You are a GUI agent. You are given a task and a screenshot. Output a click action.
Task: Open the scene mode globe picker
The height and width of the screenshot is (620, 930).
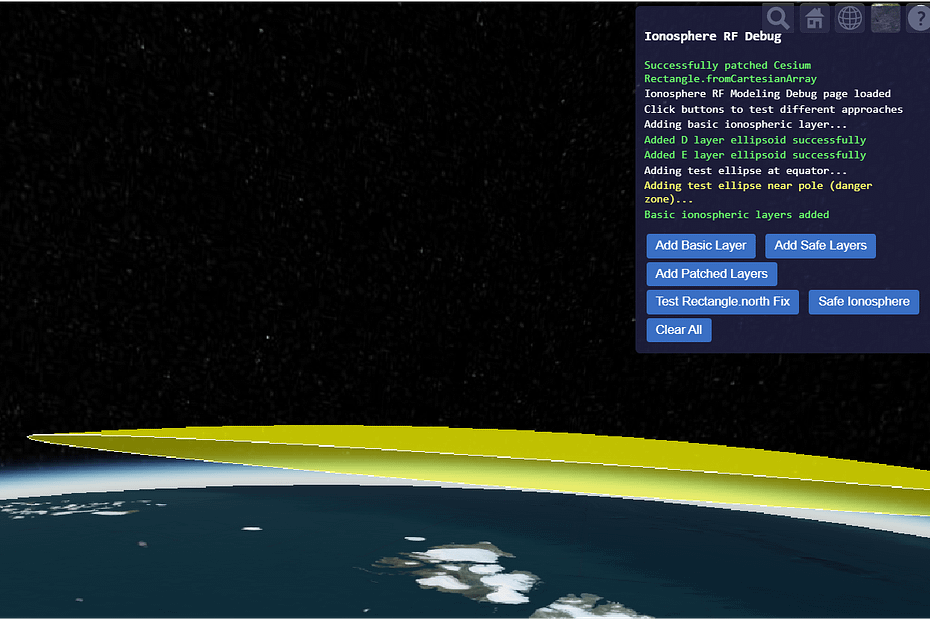(x=850, y=18)
